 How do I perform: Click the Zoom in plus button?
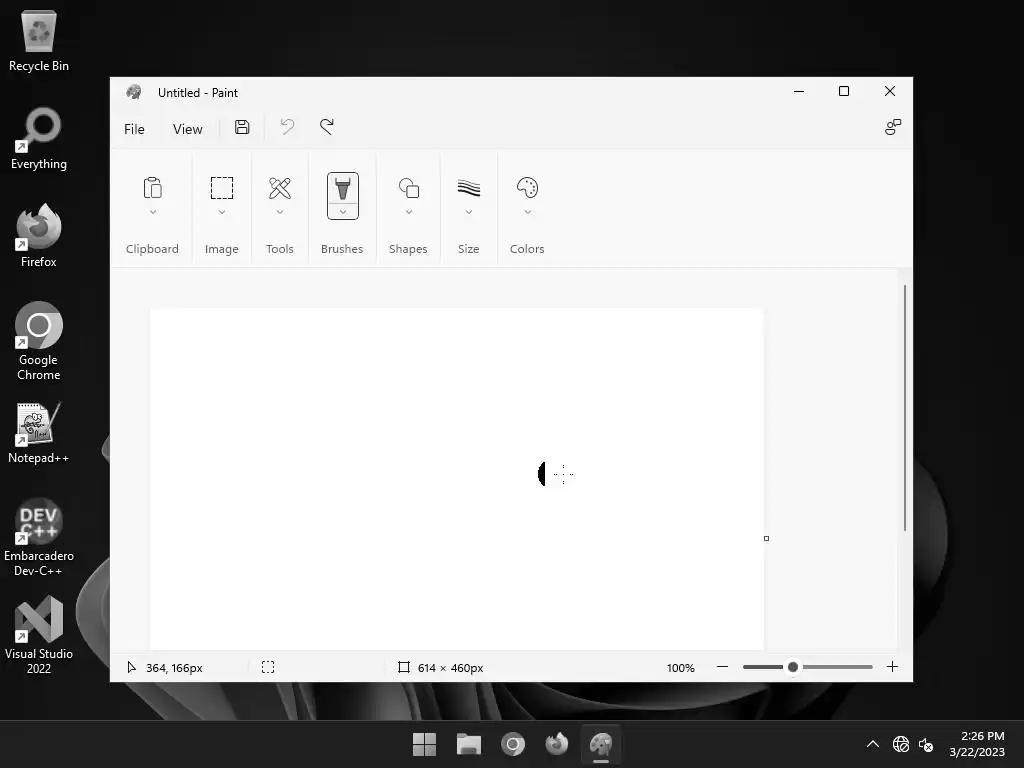click(892, 667)
